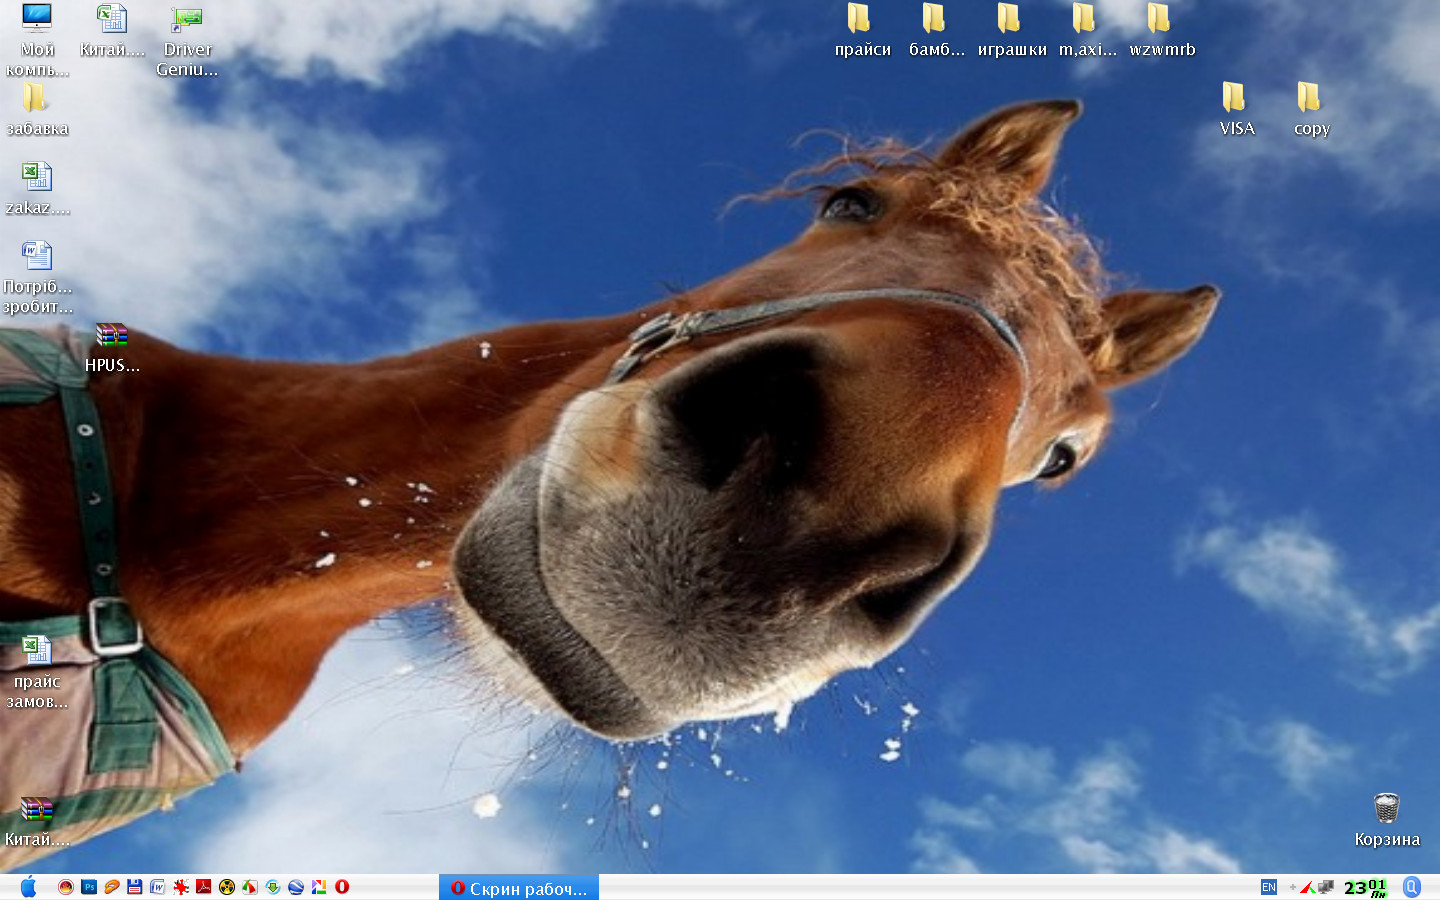Click the Opera icon in quick launch
This screenshot has width=1440, height=900.
pyautogui.click(x=342, y=887)
